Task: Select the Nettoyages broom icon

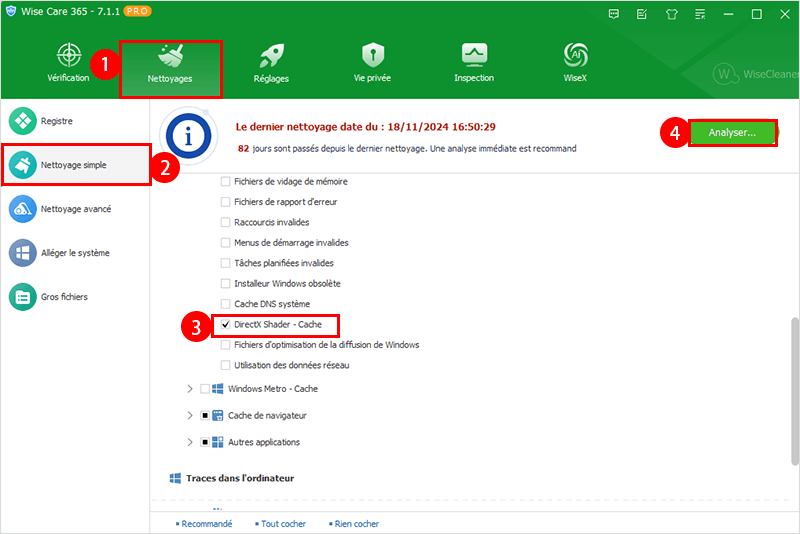Action: pos(170,56)
